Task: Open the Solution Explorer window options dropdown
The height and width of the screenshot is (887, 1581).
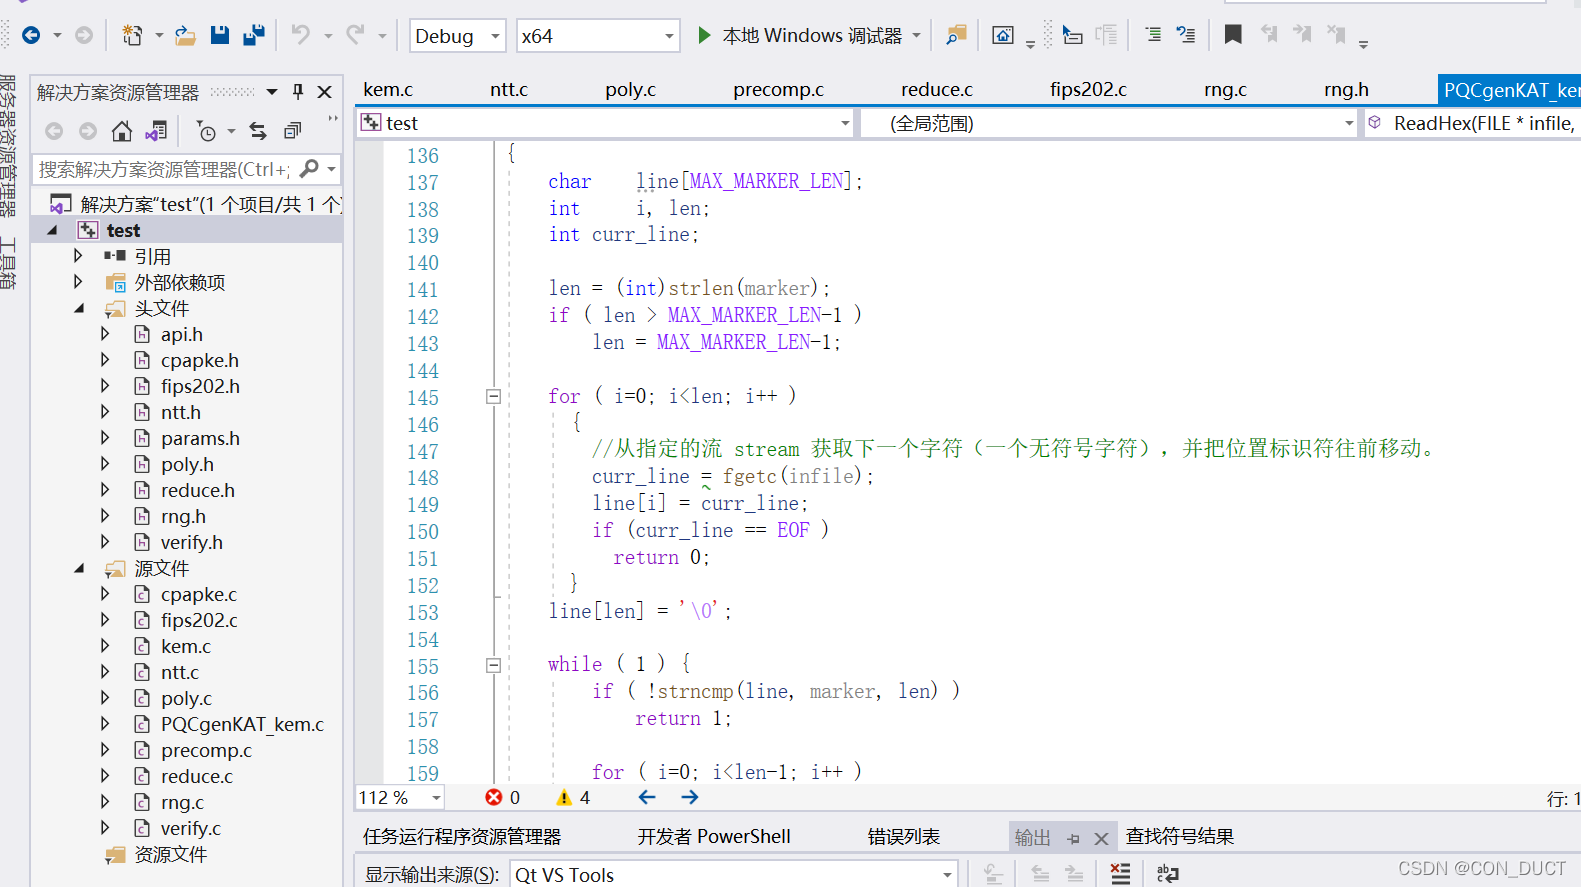Action: [x=272, y=92]
